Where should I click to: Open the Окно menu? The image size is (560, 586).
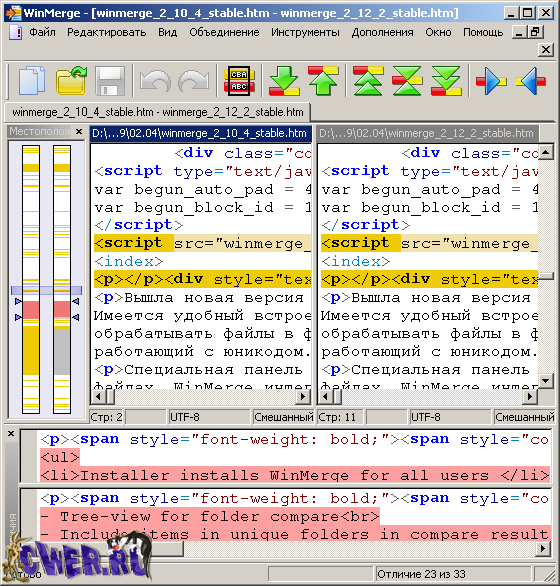[x=438, y=33]
